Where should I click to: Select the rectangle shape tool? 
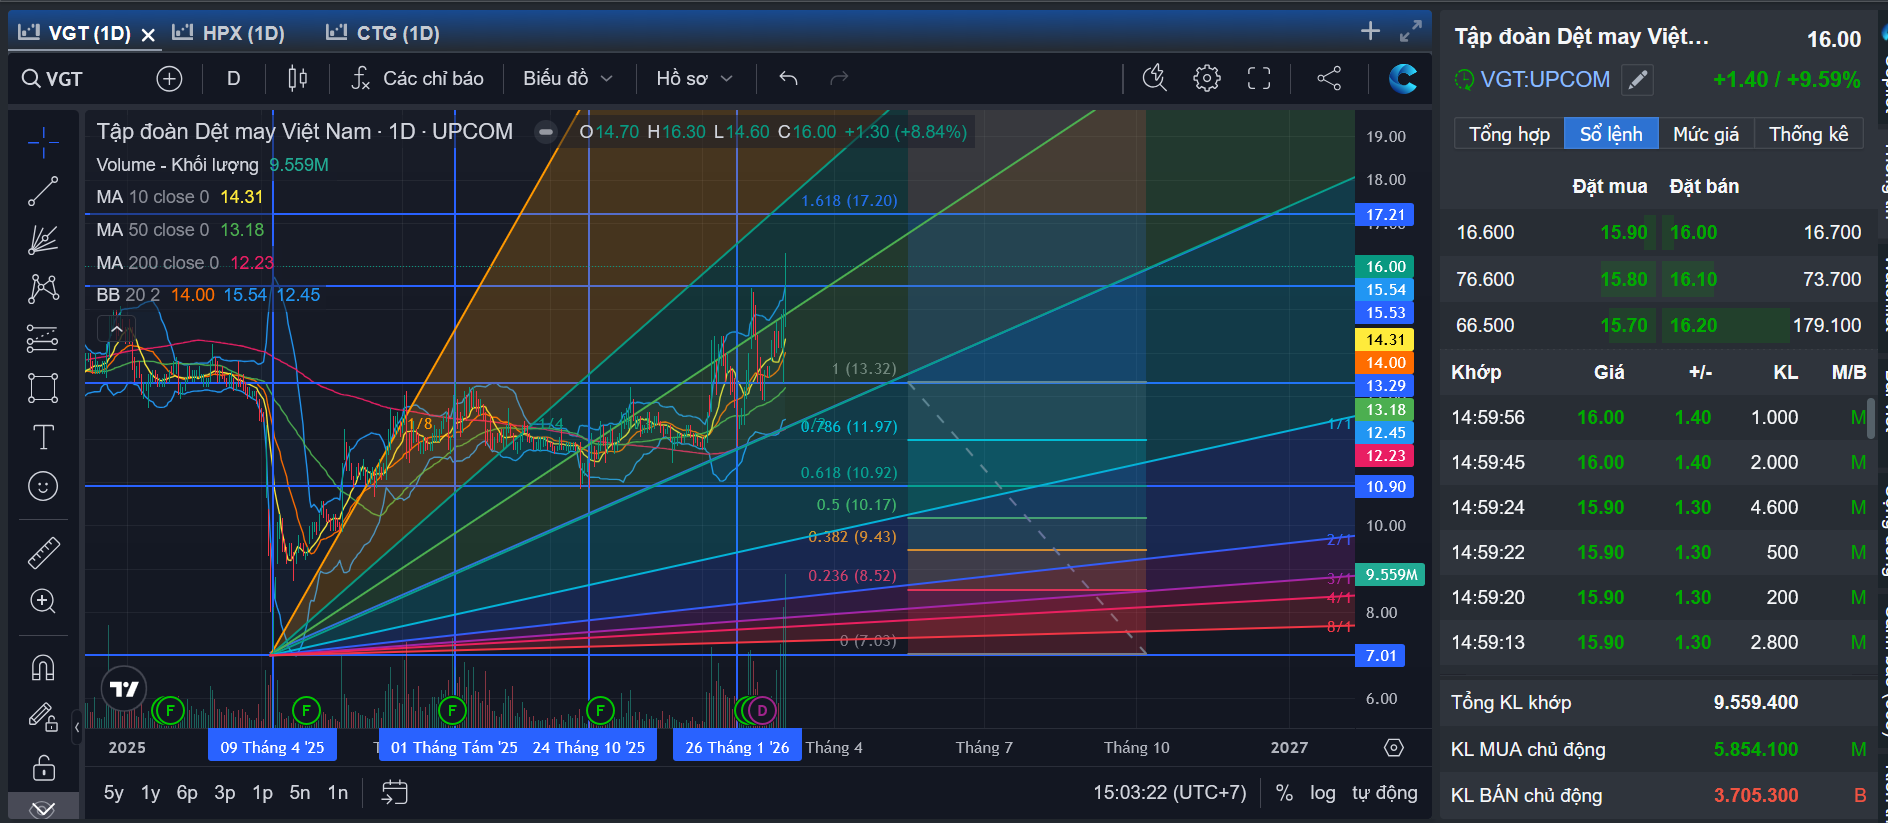[43, 387]
